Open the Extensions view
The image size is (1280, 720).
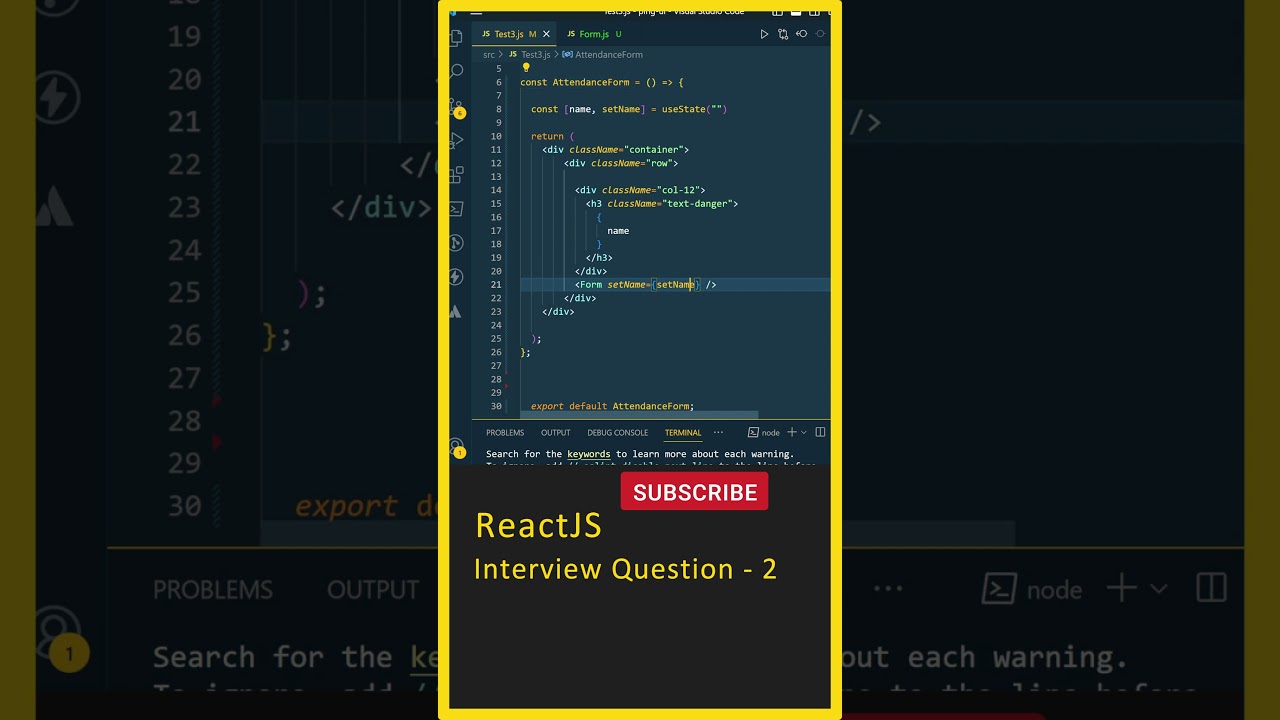[x=456, y=174]
